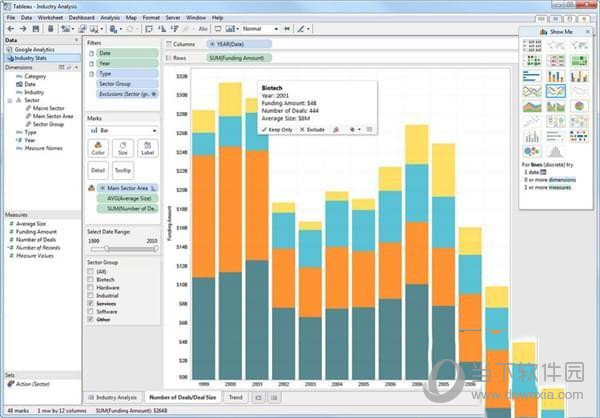600x418 pixels.
Task: Open the Normal fit dropdown in toolbar
Action: (260, 29)
